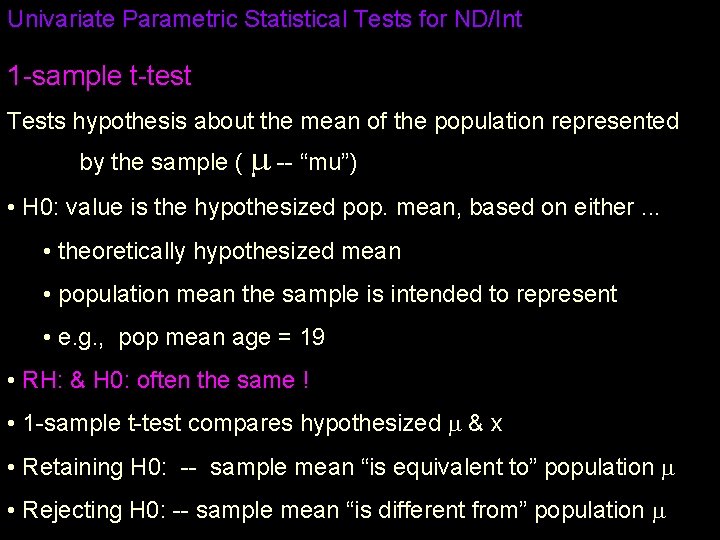Select the "1-sample t-test compares hypothesized" bullet
Viewport: 720px width, 540px height.
(x=230, y=423)
